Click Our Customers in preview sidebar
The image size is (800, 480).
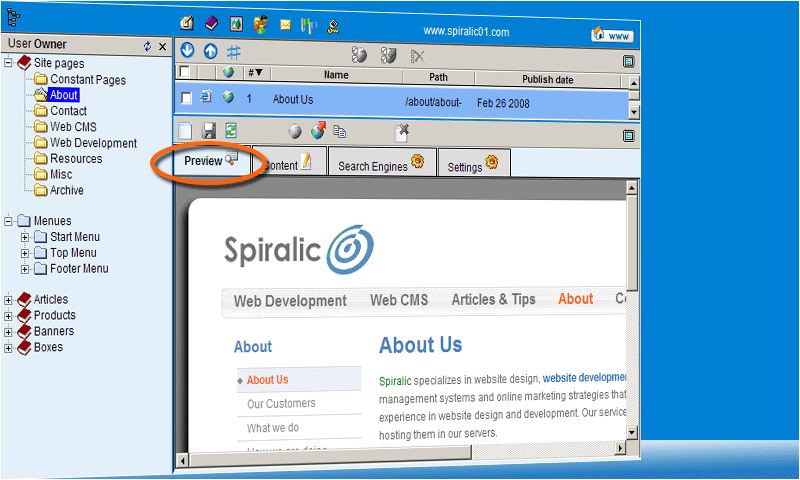pyautogui.click(x=281, y=403)
